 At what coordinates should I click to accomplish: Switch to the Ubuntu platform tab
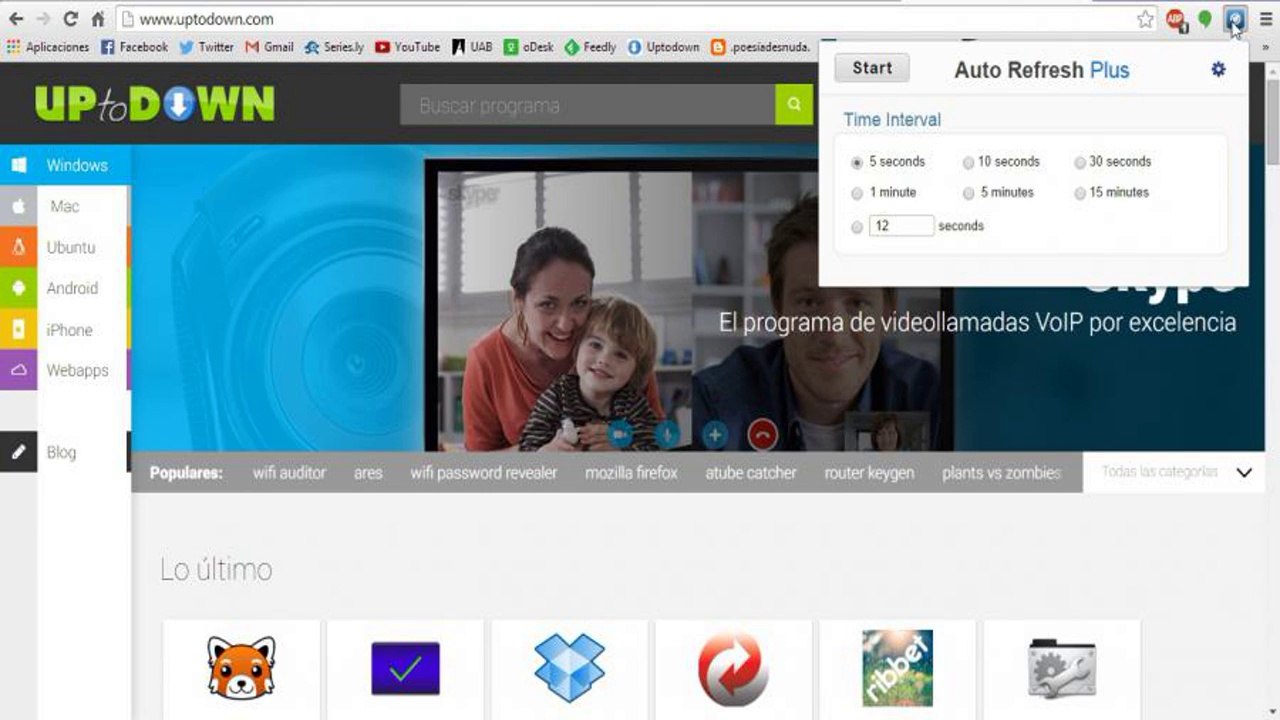click(65, 247)
